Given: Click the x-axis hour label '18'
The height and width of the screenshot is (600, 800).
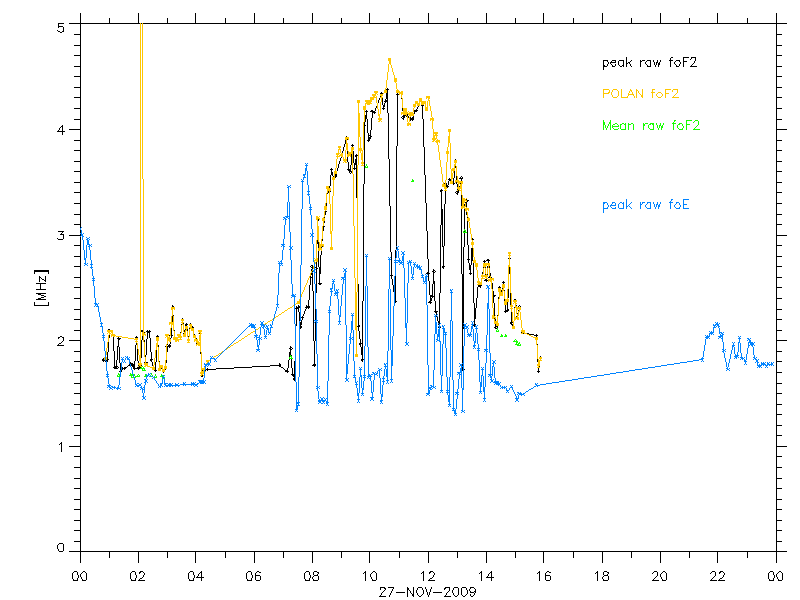Looking at the screenshot, I should (602, 577).
